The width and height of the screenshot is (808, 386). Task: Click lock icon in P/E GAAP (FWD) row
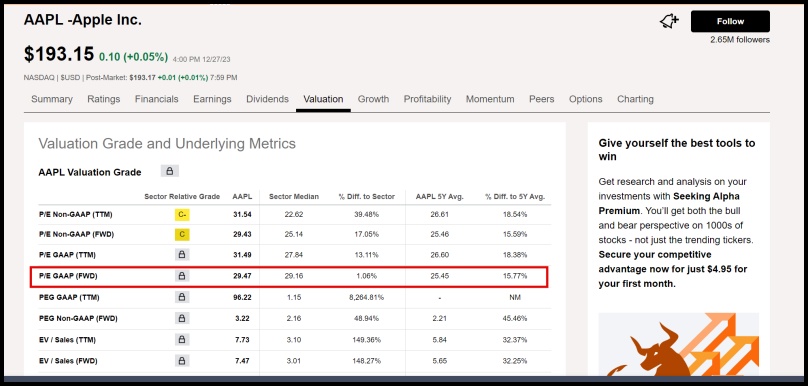pyautogui.click(x=181, y=276)
